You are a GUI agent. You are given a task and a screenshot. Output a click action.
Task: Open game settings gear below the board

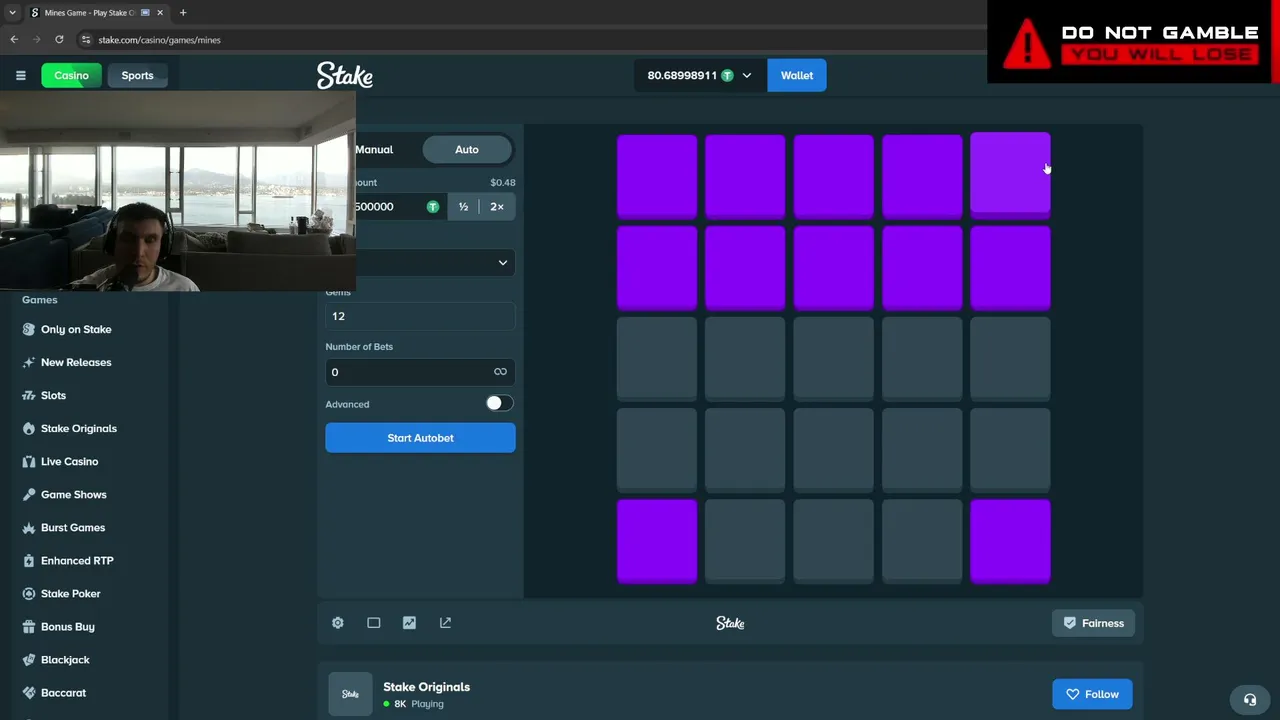pos(338,623)
